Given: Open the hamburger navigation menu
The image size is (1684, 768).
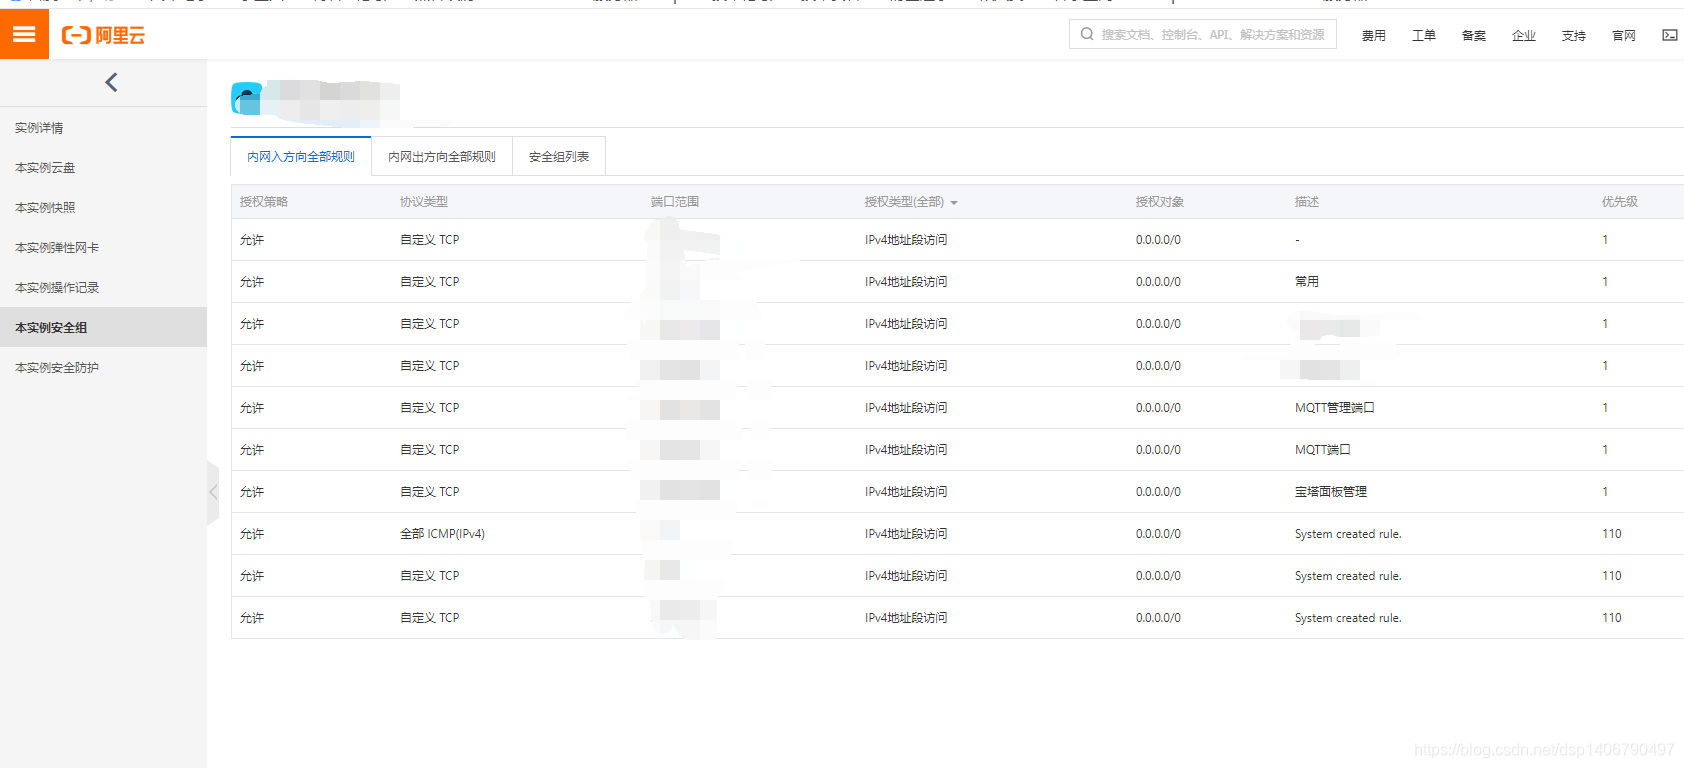Looking at the screenshot, I should [x=24, y=34].
